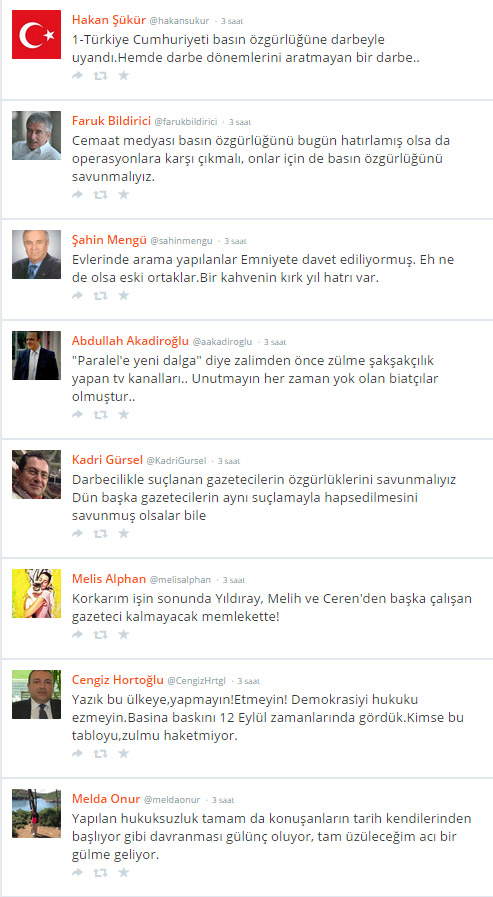The width and height of the screenshot is (493, 897).
Task: Click the Turkish flag avatar
Action: tap(36, 34)
